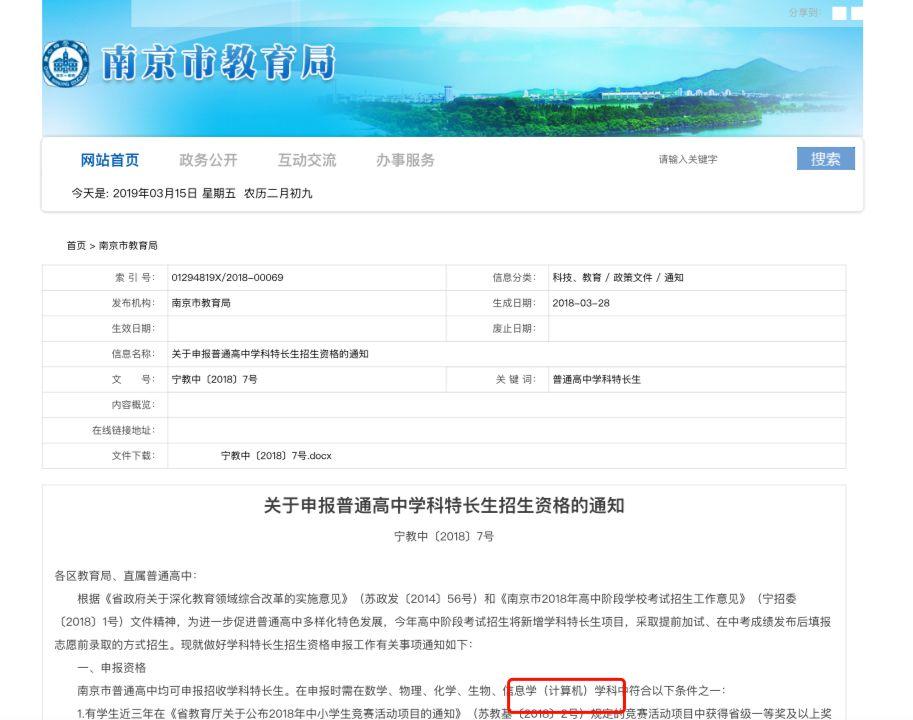Go to the 办事服务 section

click(x=405, y=160)
